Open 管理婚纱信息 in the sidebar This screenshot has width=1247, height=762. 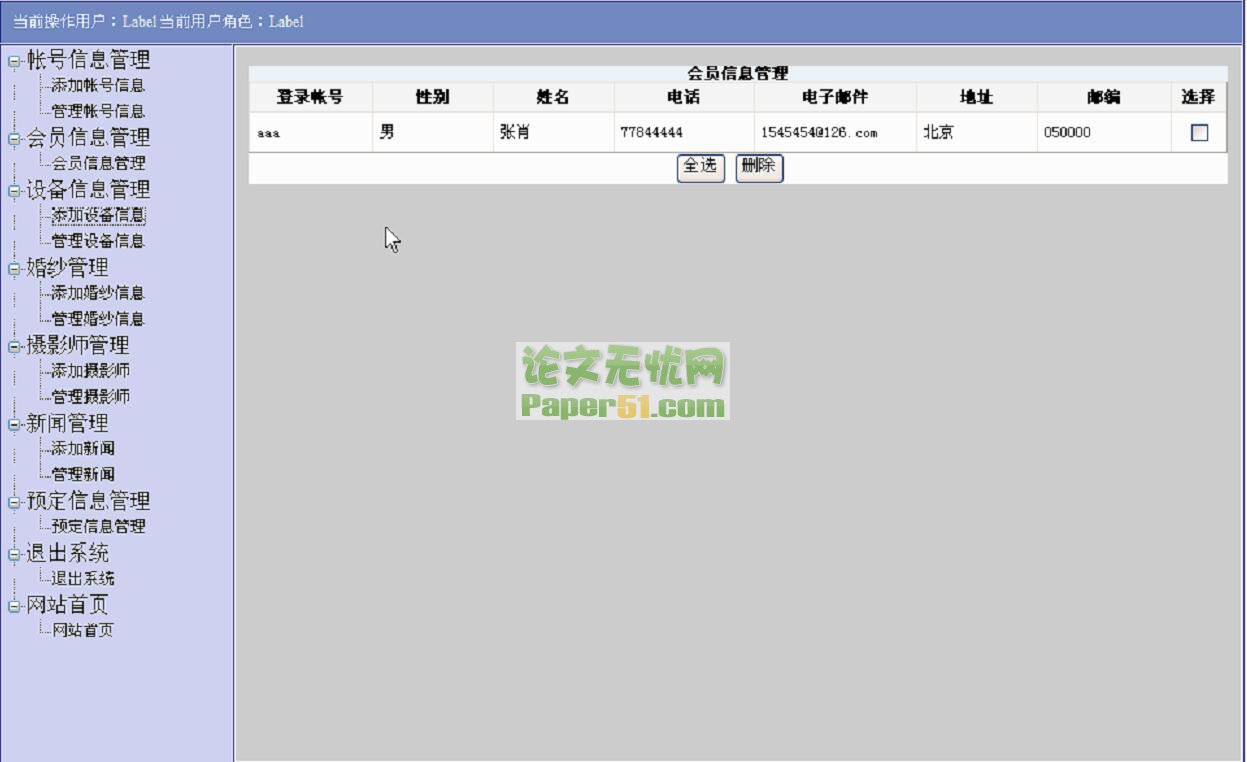(98, 319)
